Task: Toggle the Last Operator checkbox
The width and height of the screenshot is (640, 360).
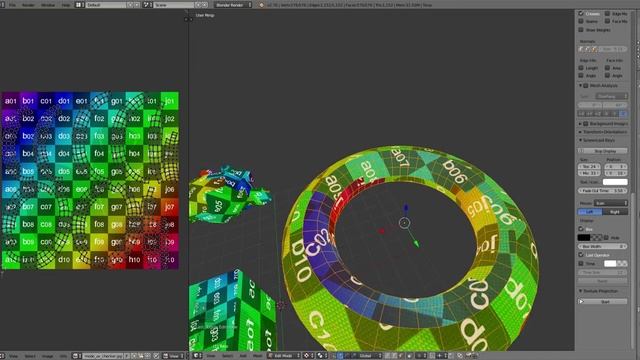Action: 581,255
